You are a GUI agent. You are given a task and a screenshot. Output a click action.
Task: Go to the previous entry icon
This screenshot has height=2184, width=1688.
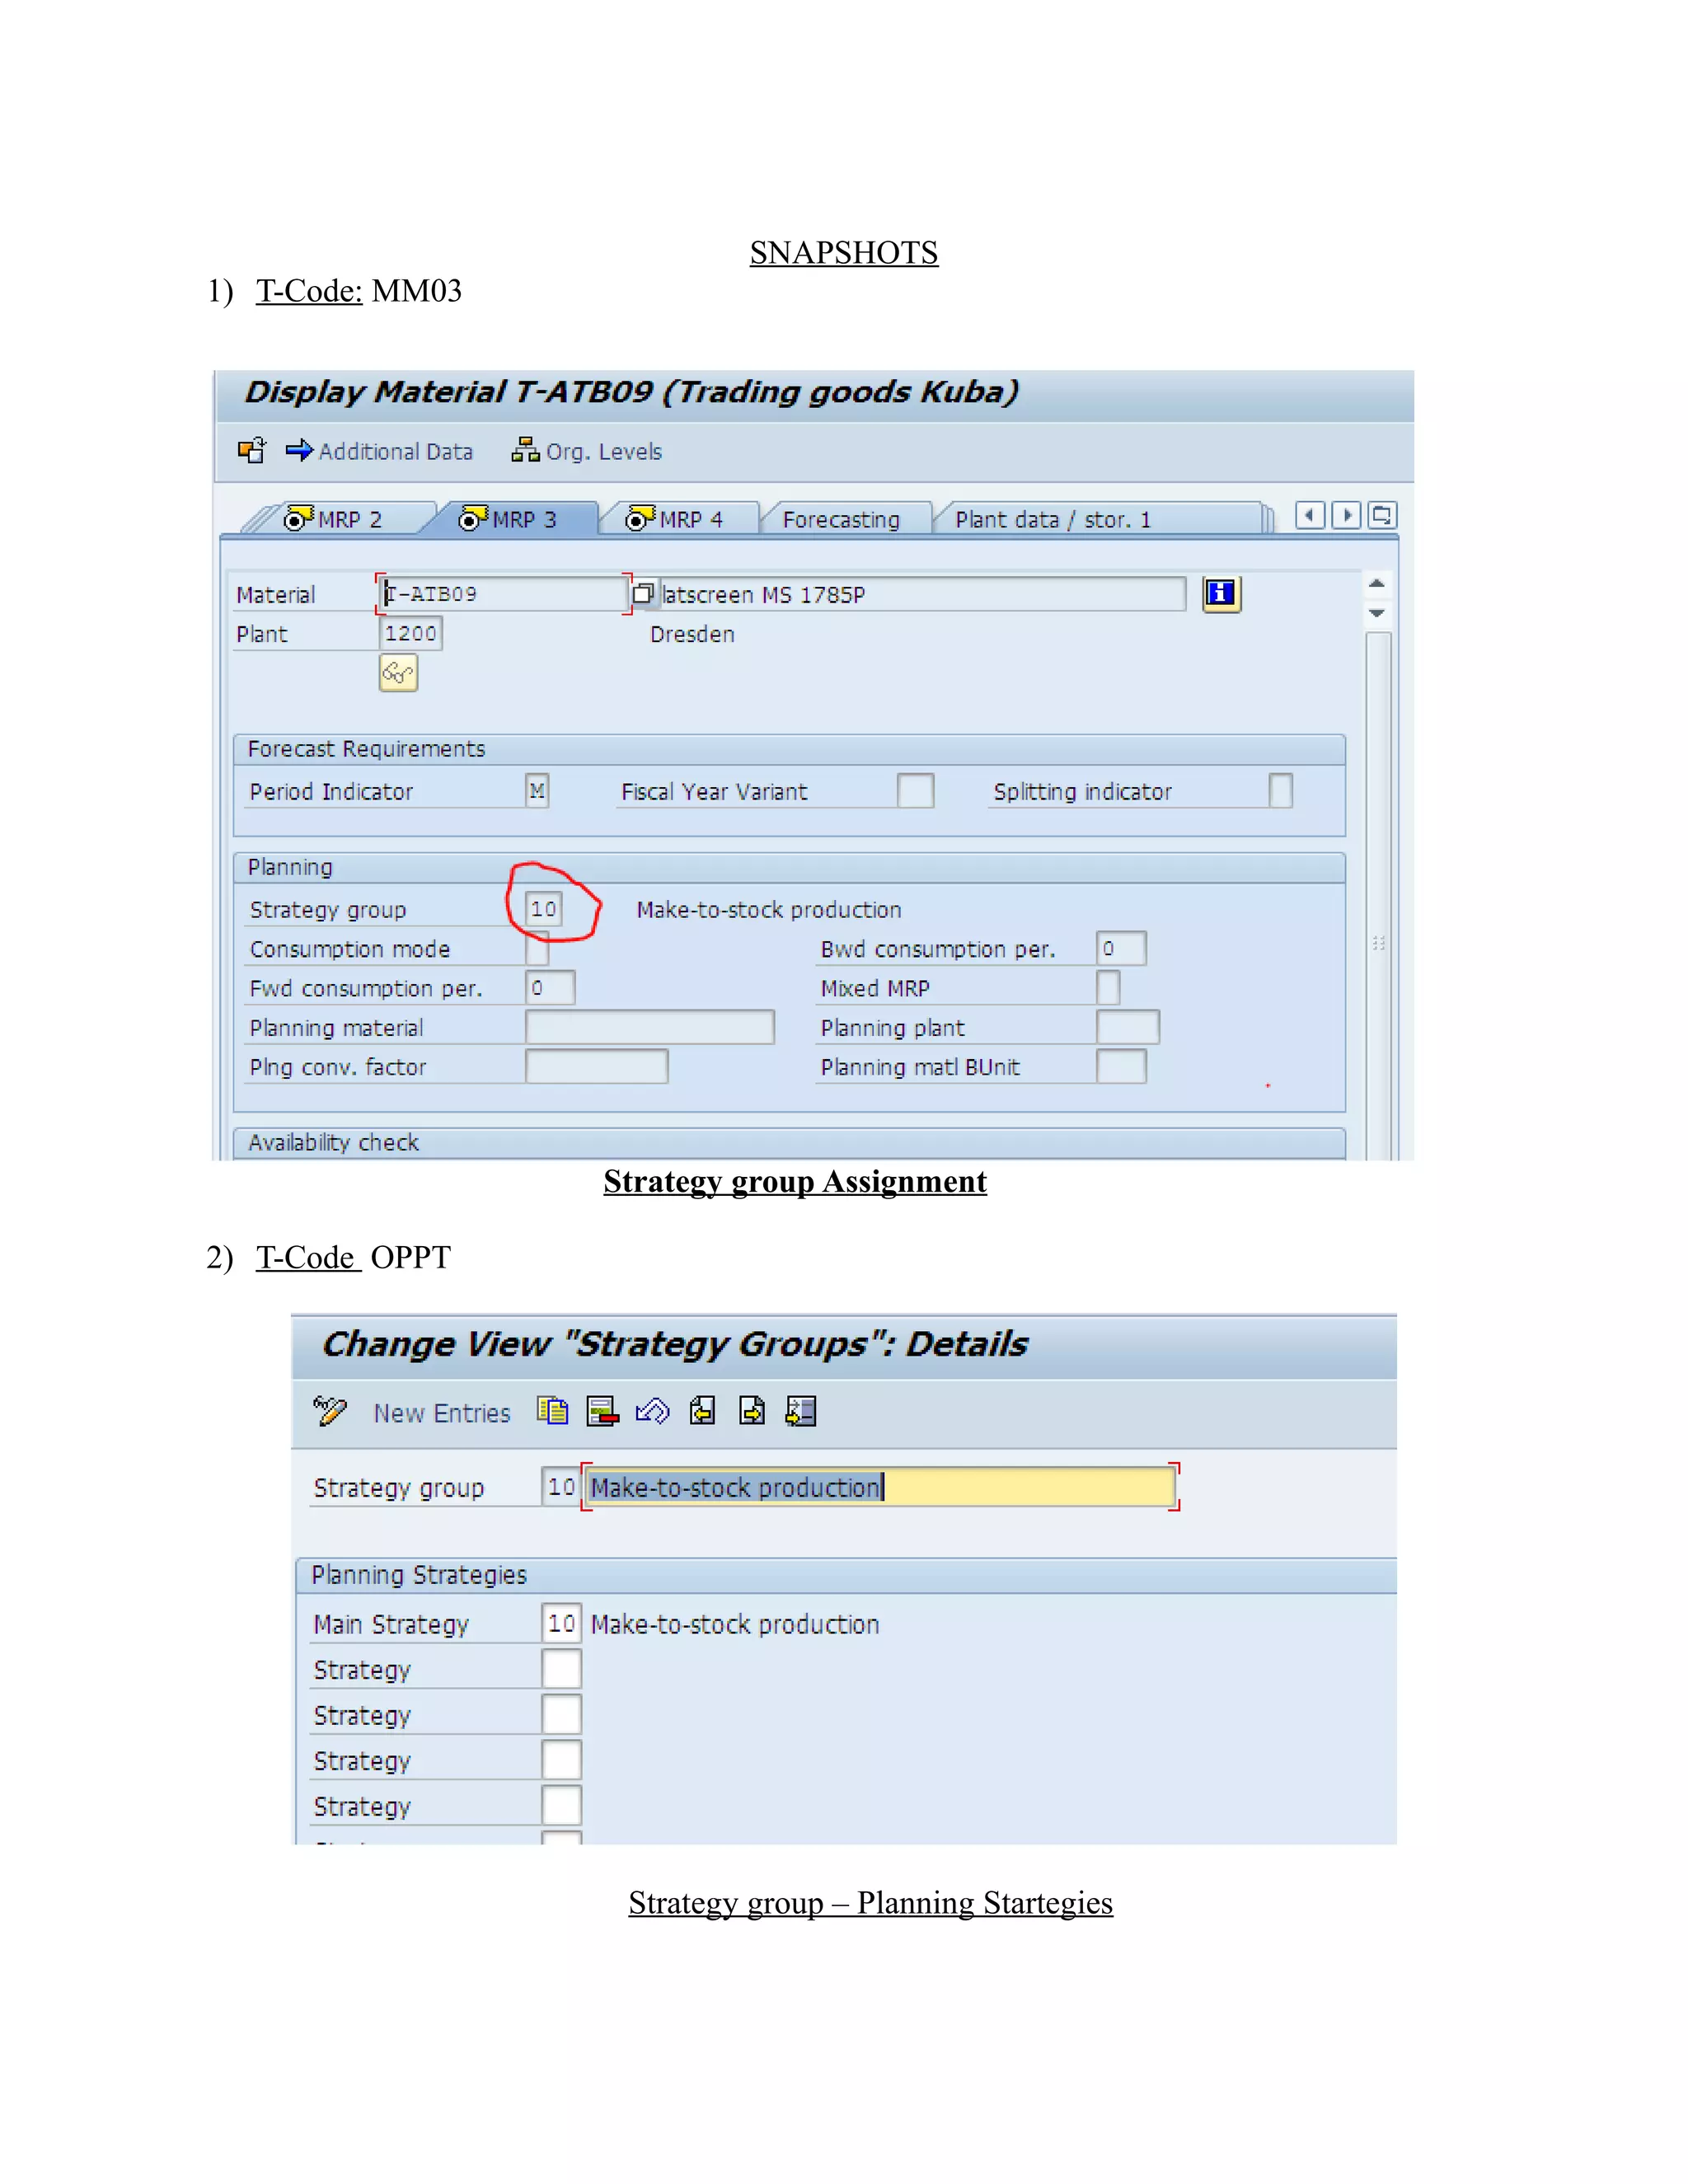[702, 1411]
